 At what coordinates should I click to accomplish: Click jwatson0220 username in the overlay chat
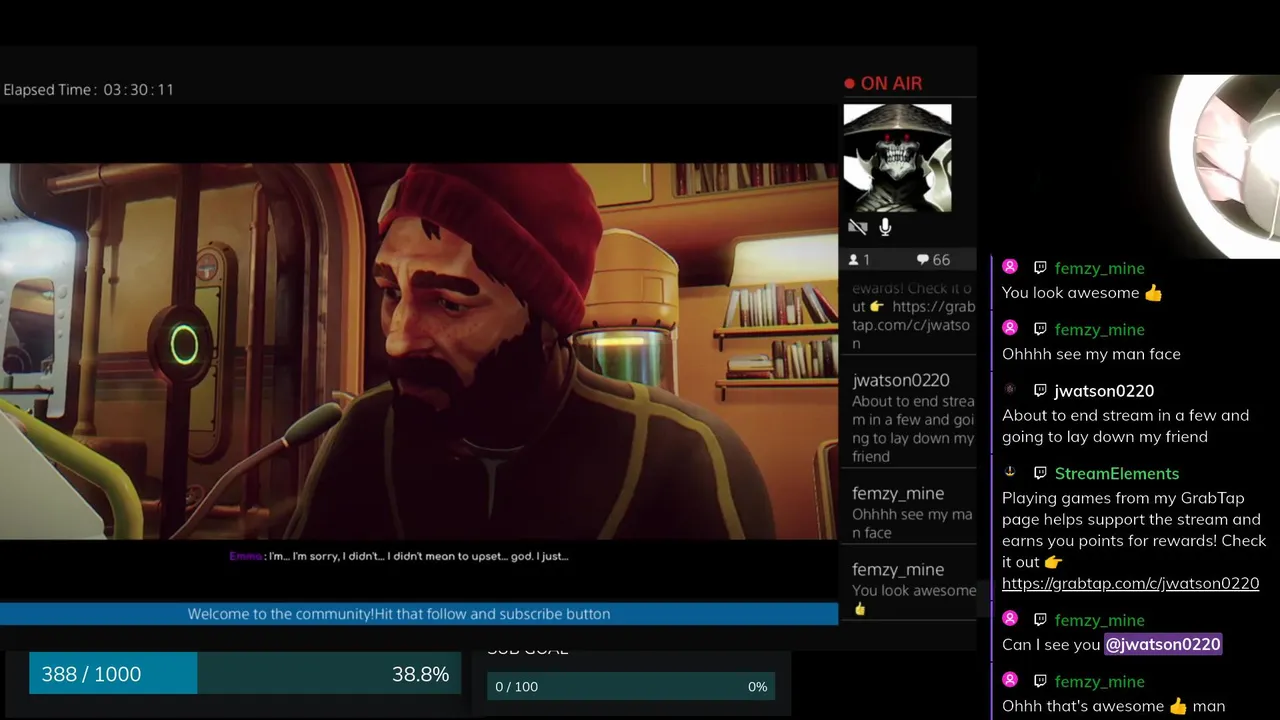(1104, 391)
